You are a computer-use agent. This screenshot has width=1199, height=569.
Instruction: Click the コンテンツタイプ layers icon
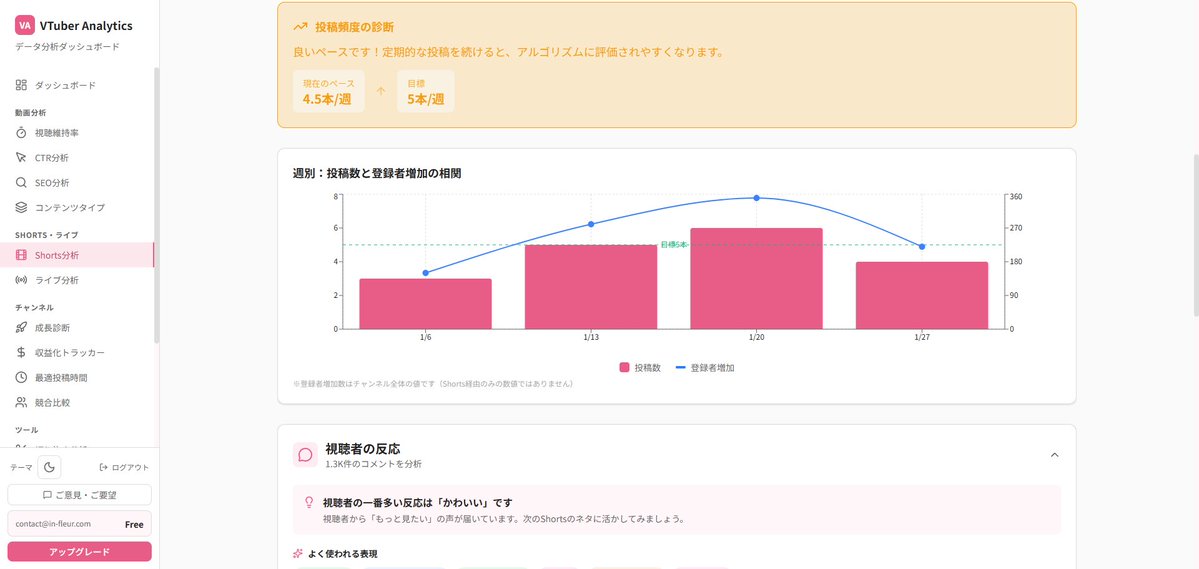[x=21, y=207]
